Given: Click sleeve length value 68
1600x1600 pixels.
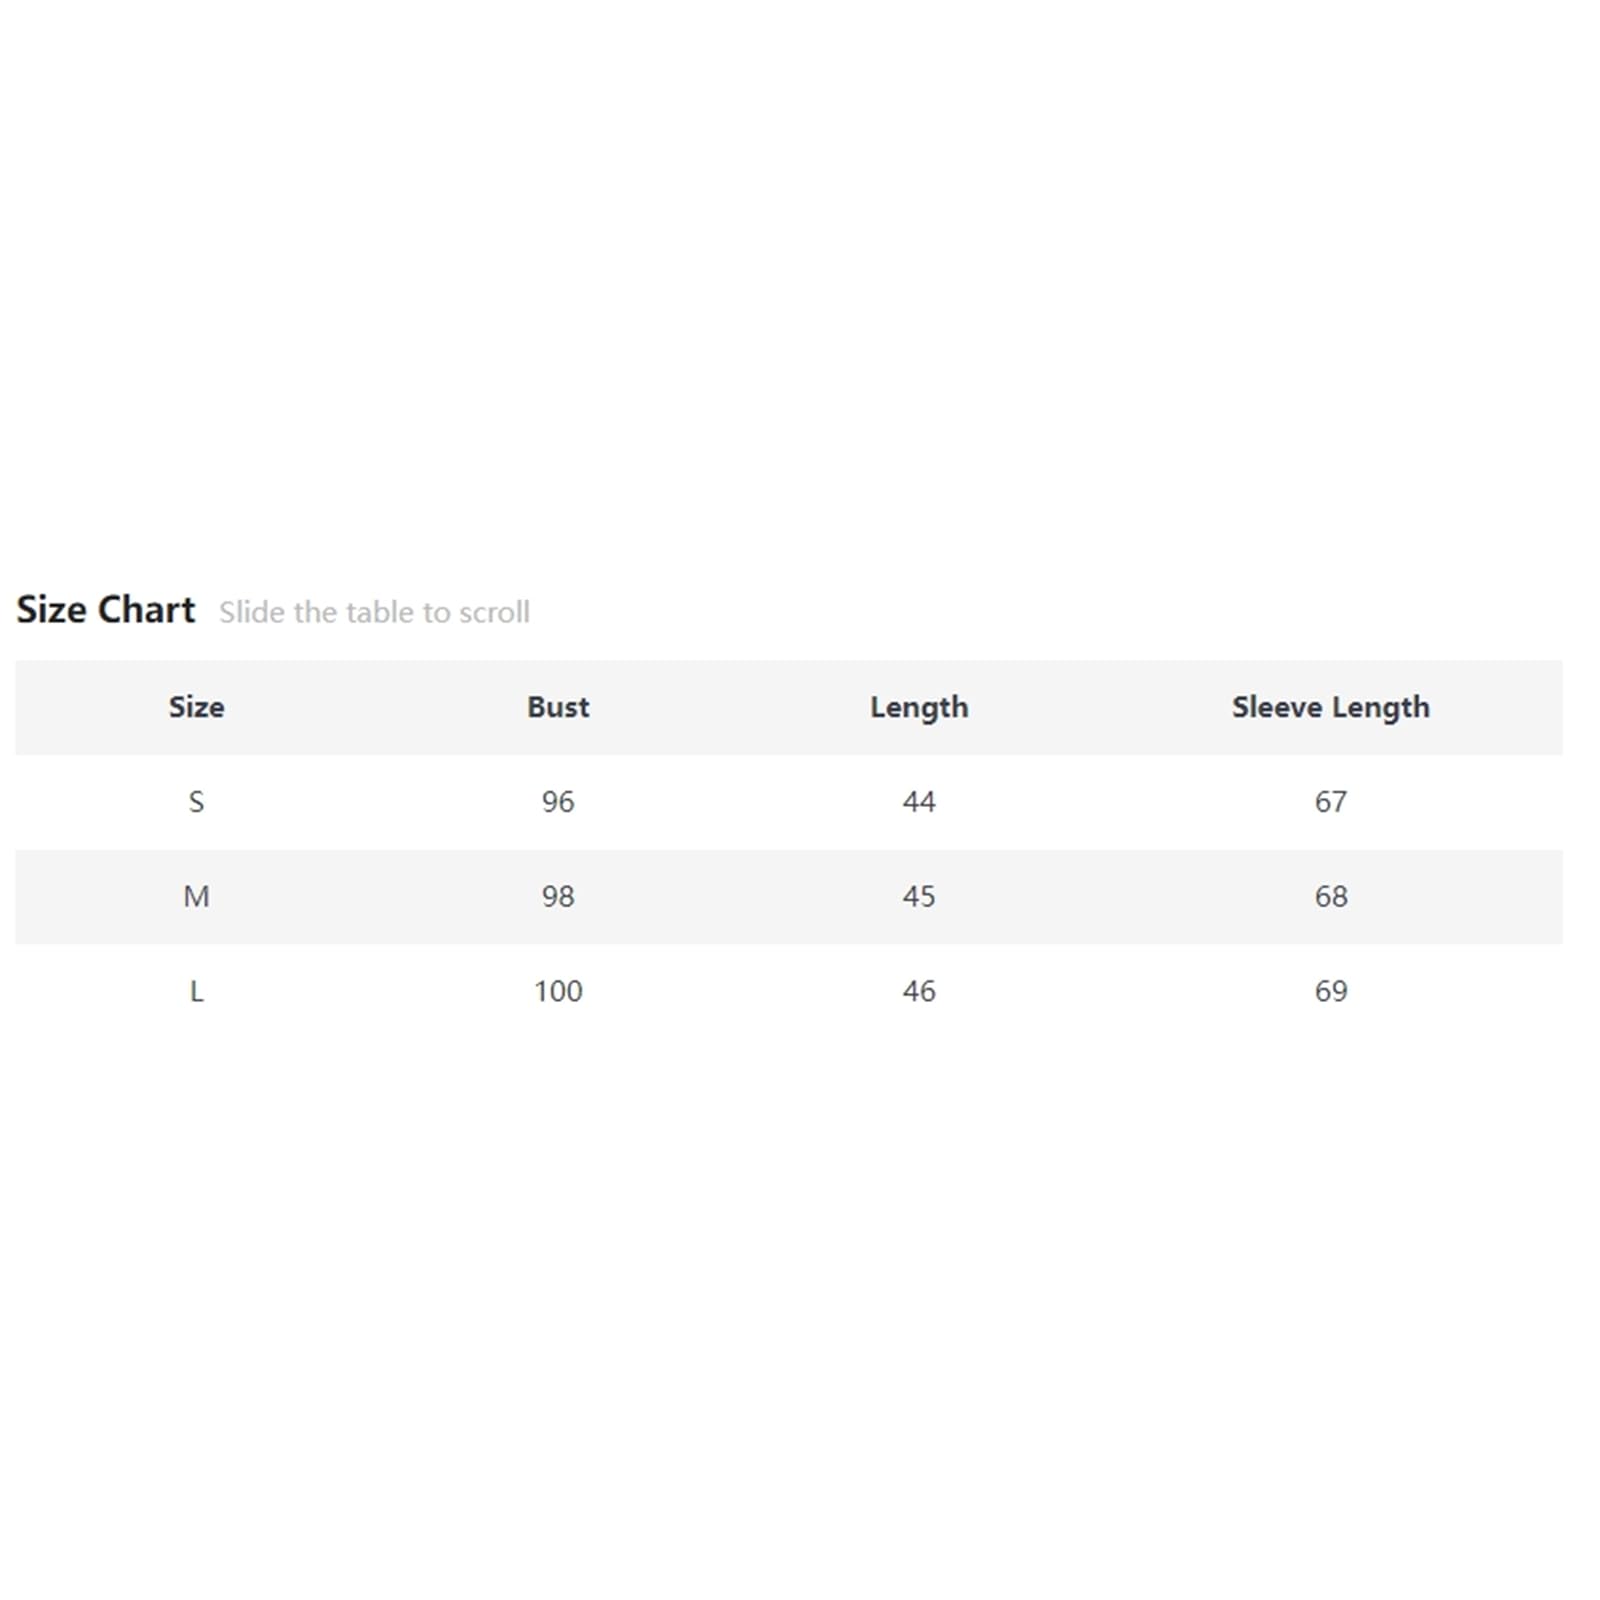Looking at the screenshot, I should [1331, 896].
